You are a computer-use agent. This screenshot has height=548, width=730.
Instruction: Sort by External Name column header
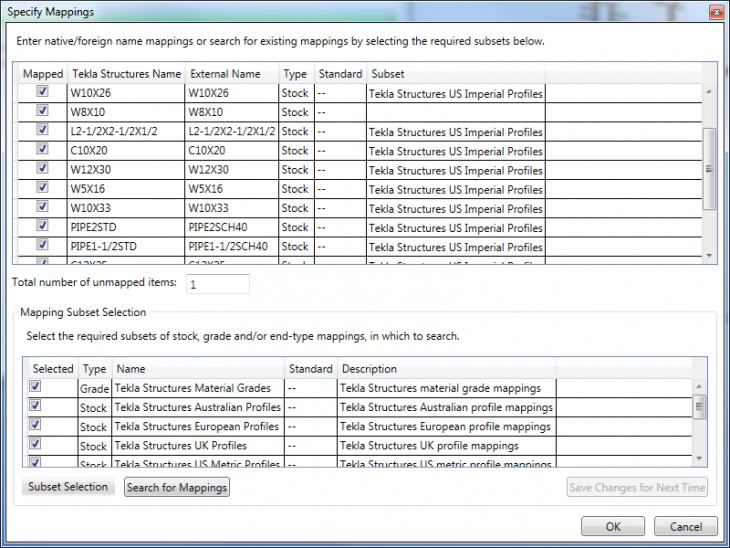(x=232, y=74)
